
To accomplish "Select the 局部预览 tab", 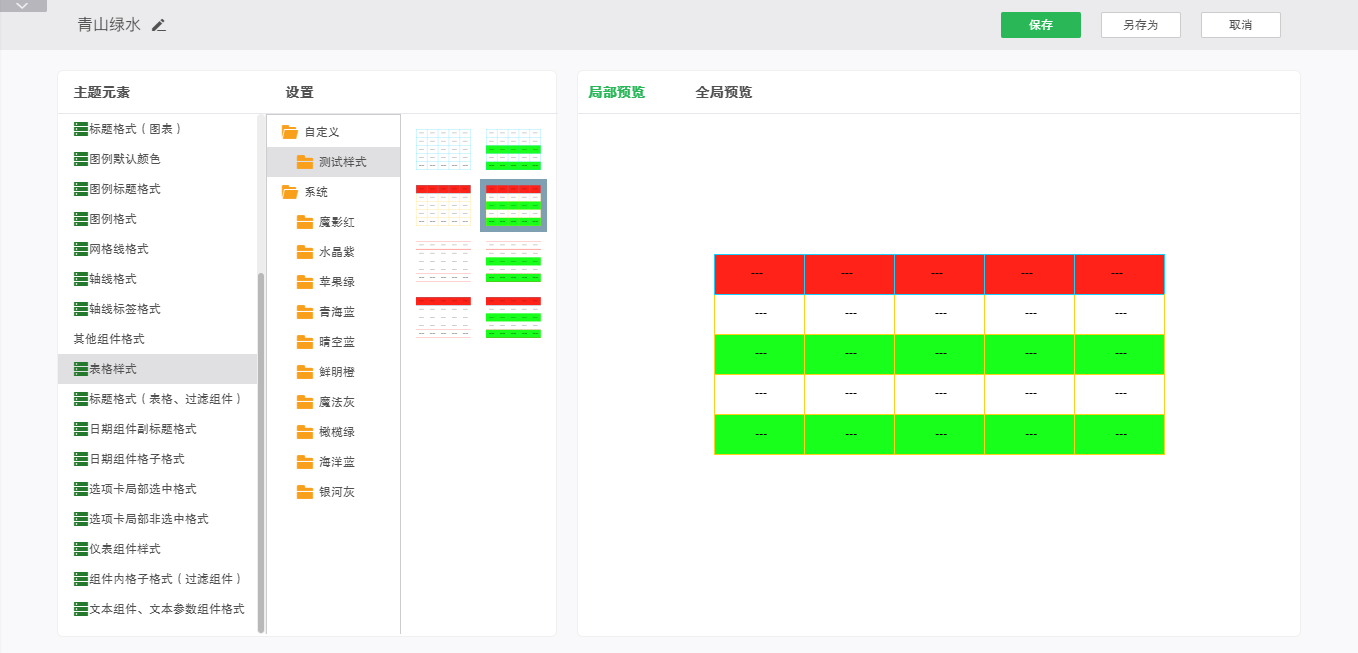I will click(x=616, y=93).
